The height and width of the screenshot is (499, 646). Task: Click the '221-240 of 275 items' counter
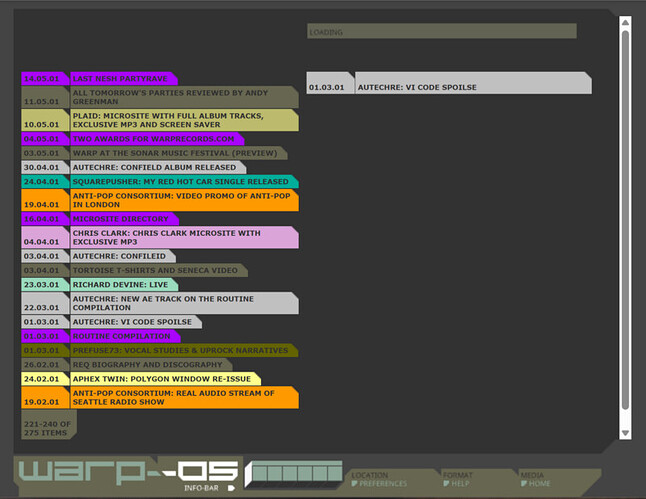click(49, 424)
